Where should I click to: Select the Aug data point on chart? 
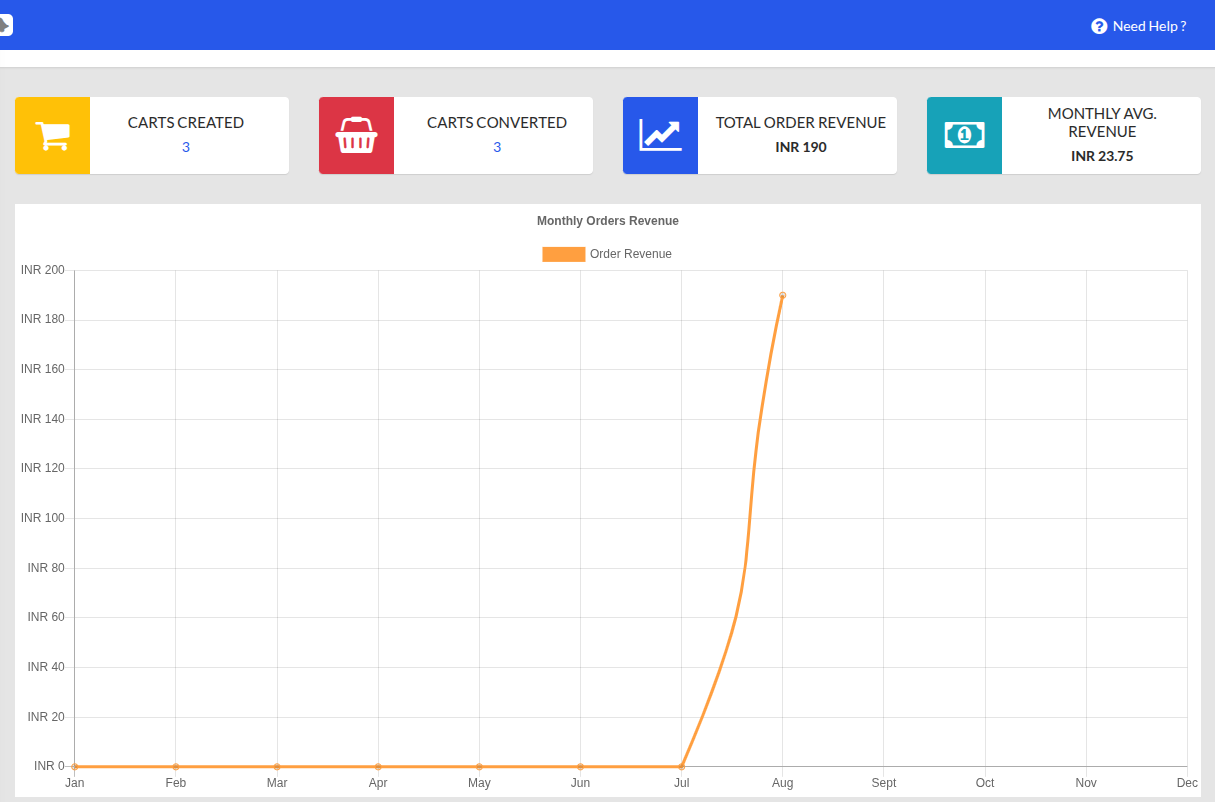tap(782, 295)
